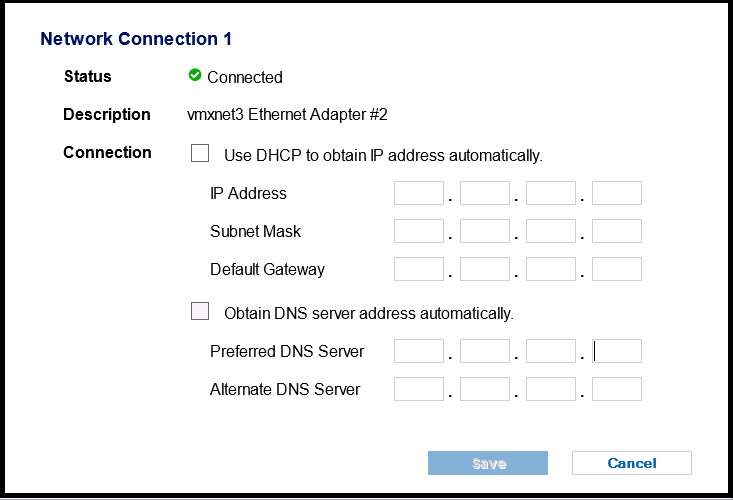
Task: Click second octet of IP Address
Action: coord(485,193)
